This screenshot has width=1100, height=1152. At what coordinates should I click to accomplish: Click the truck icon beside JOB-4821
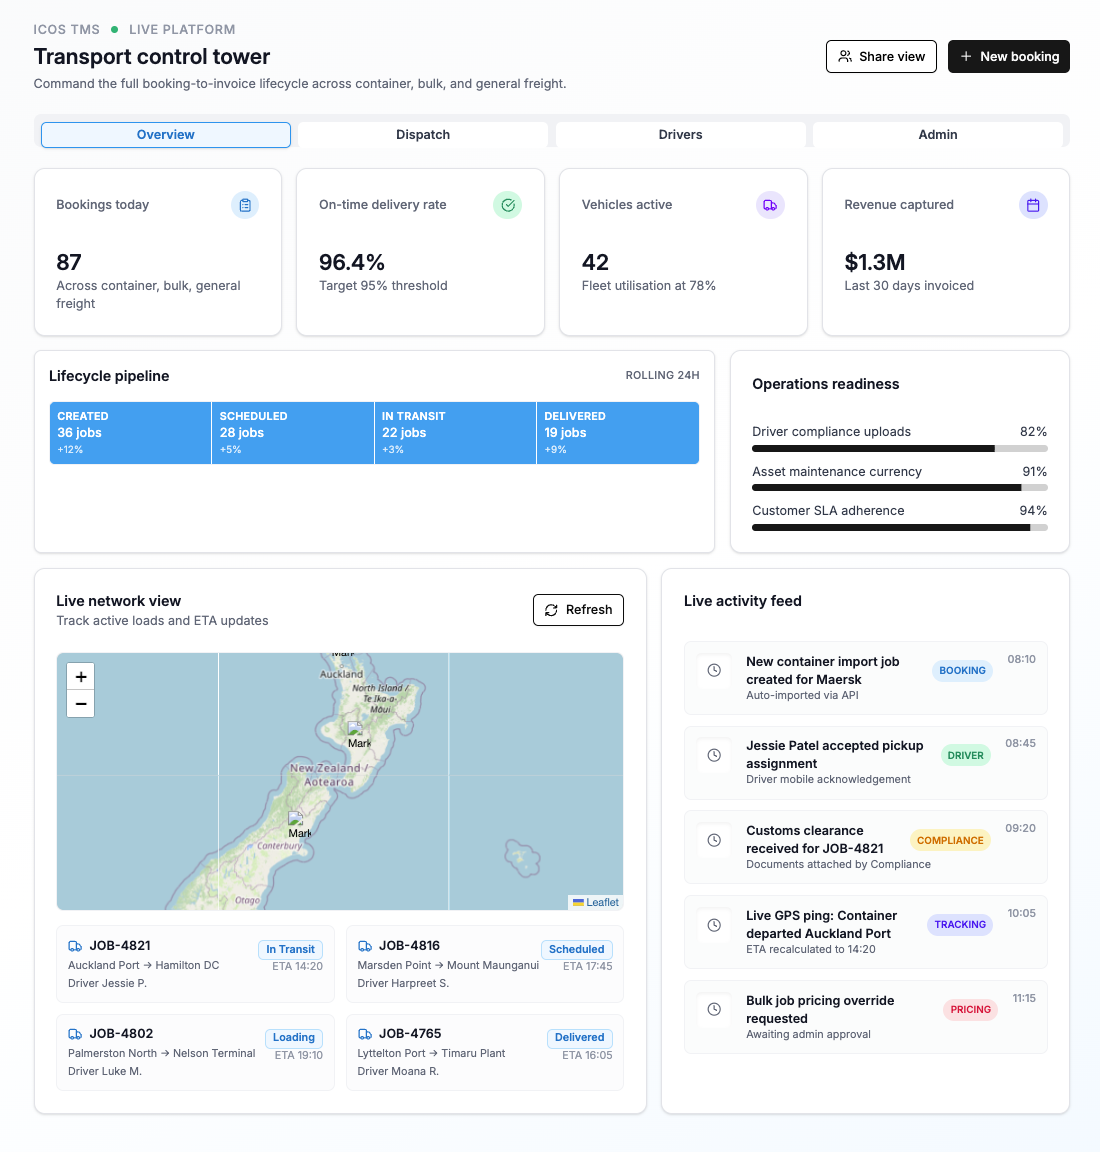click(75, 946)
